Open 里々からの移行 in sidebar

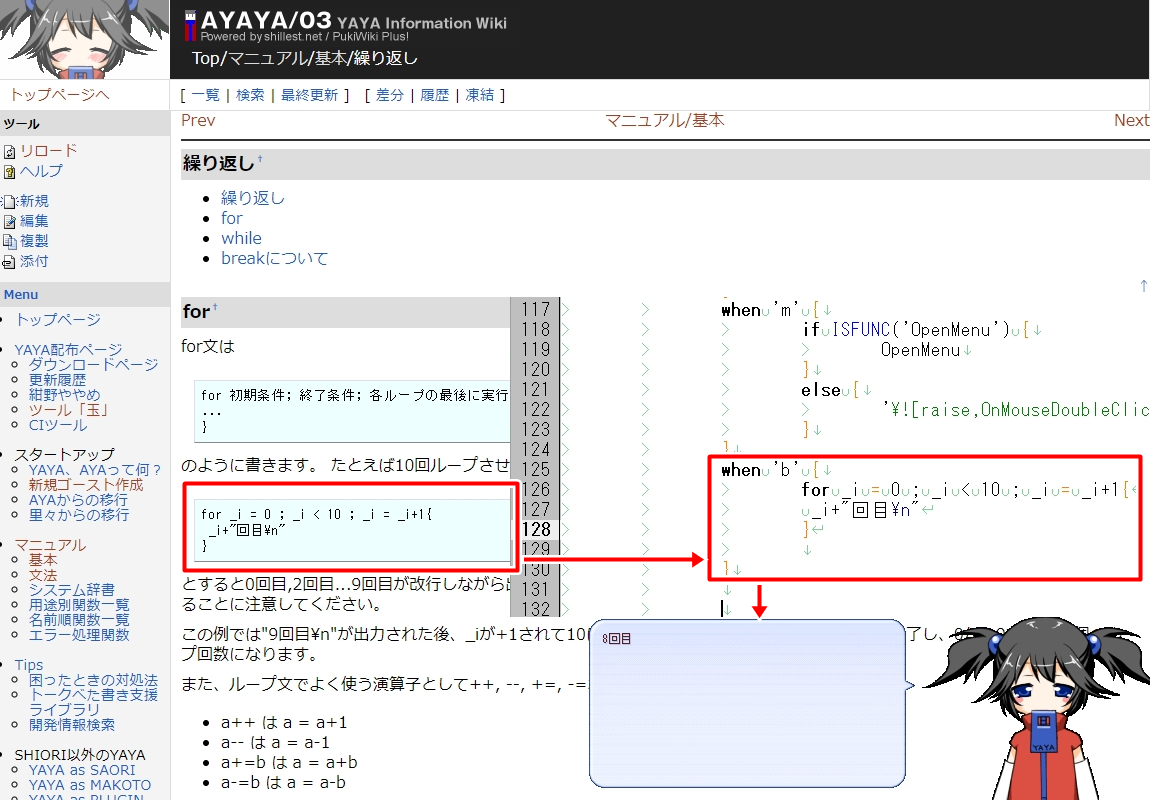[x=78, y=515]
